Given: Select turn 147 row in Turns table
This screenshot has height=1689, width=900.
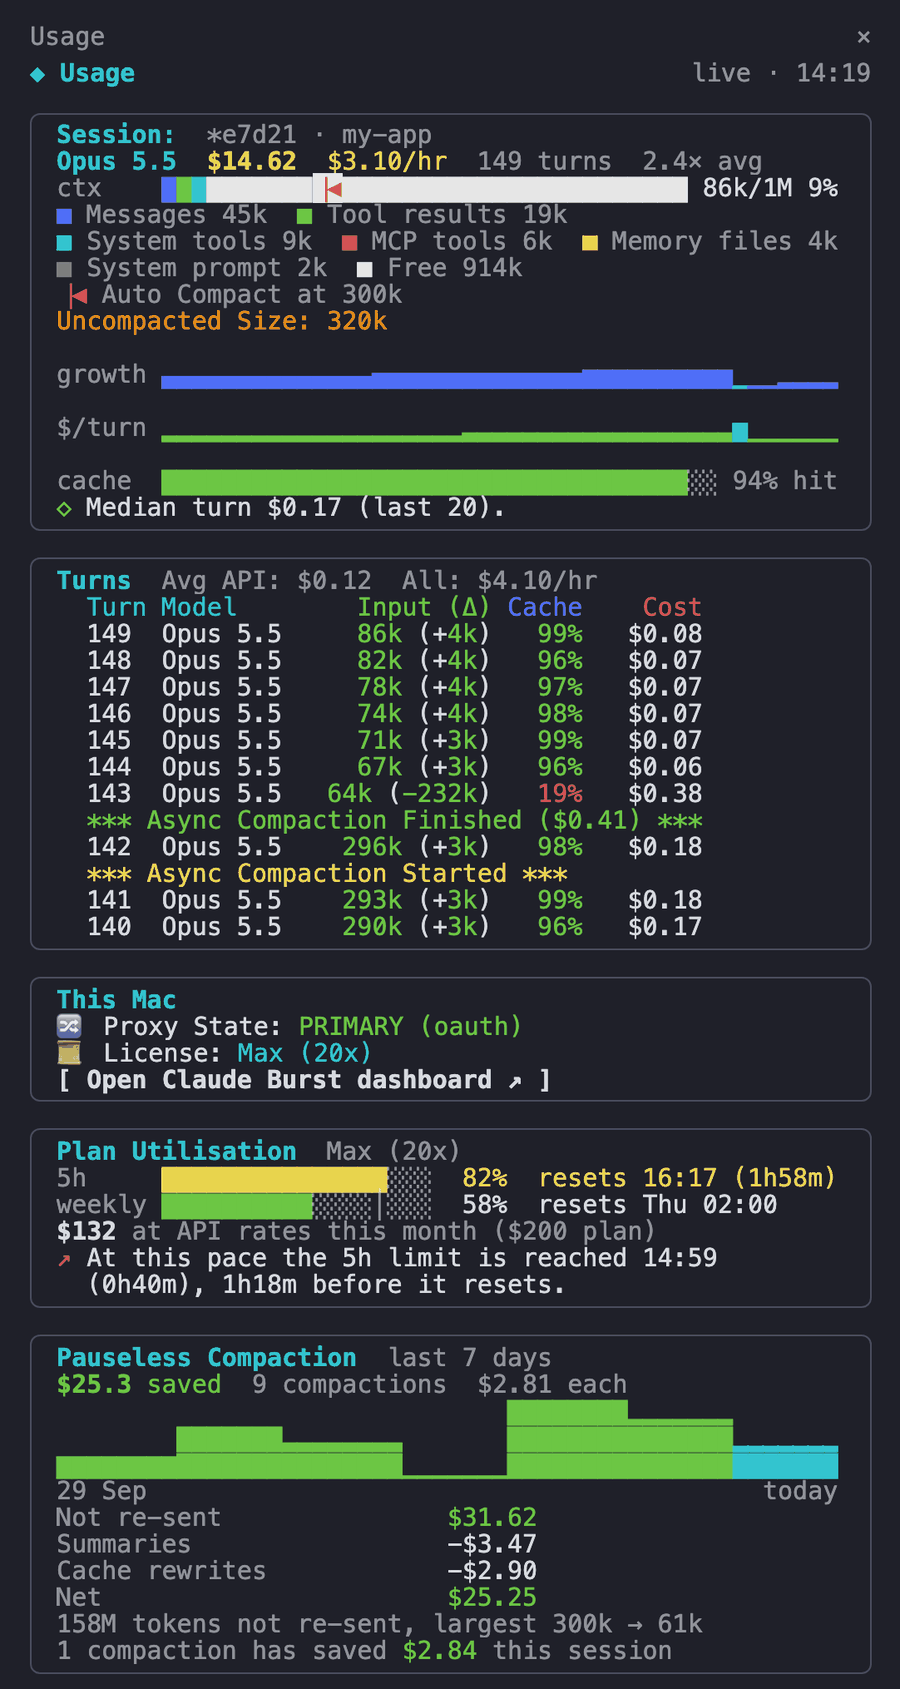Looking at the screenshot, I should 395,687.
